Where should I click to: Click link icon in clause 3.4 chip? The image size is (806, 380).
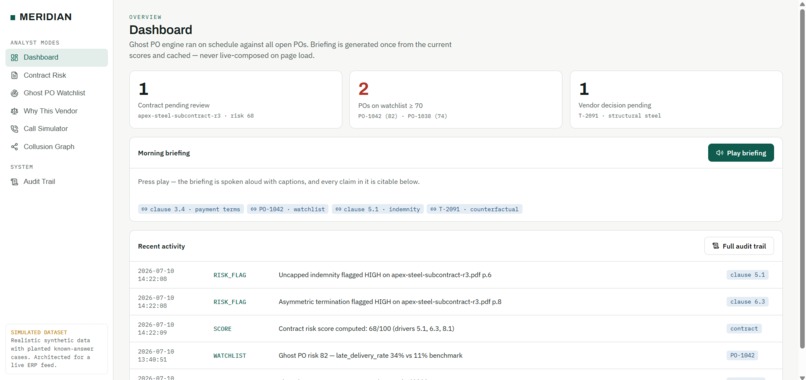pos(144,209)
